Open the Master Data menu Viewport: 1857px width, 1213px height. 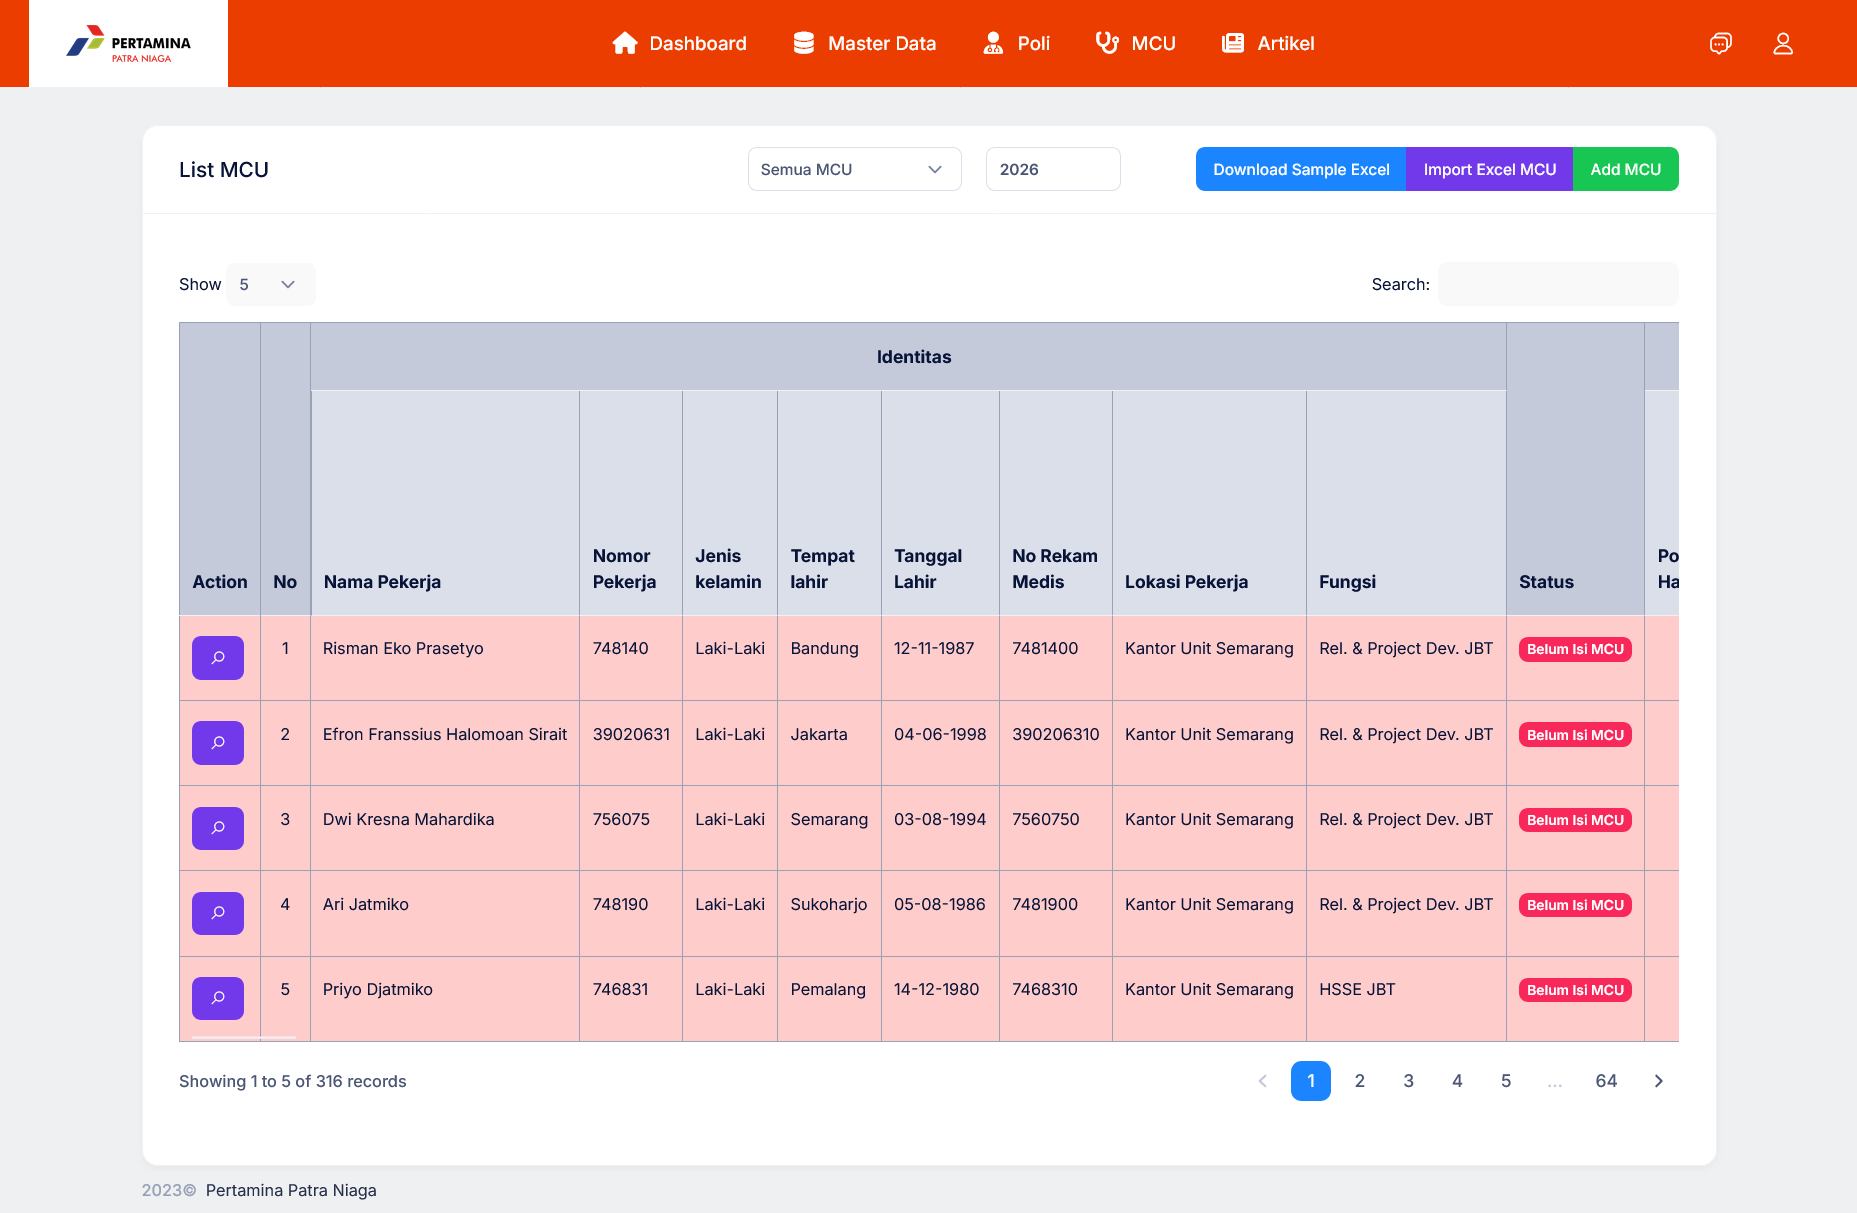pyautogui.click(x=864, y=43)
